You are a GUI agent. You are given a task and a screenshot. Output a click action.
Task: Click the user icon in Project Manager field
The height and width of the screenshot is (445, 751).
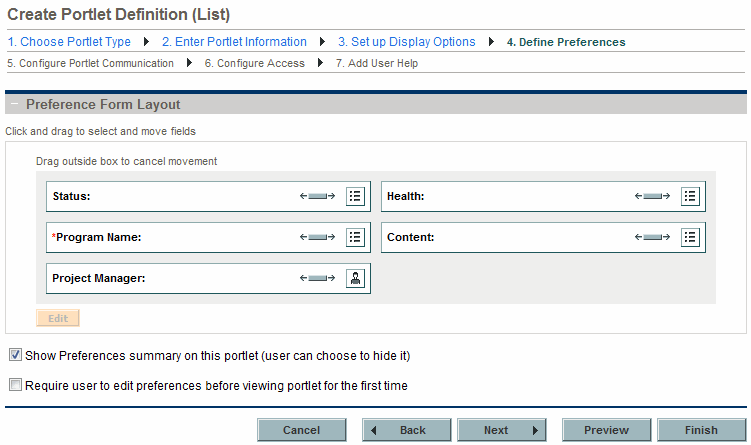(355, 278)
